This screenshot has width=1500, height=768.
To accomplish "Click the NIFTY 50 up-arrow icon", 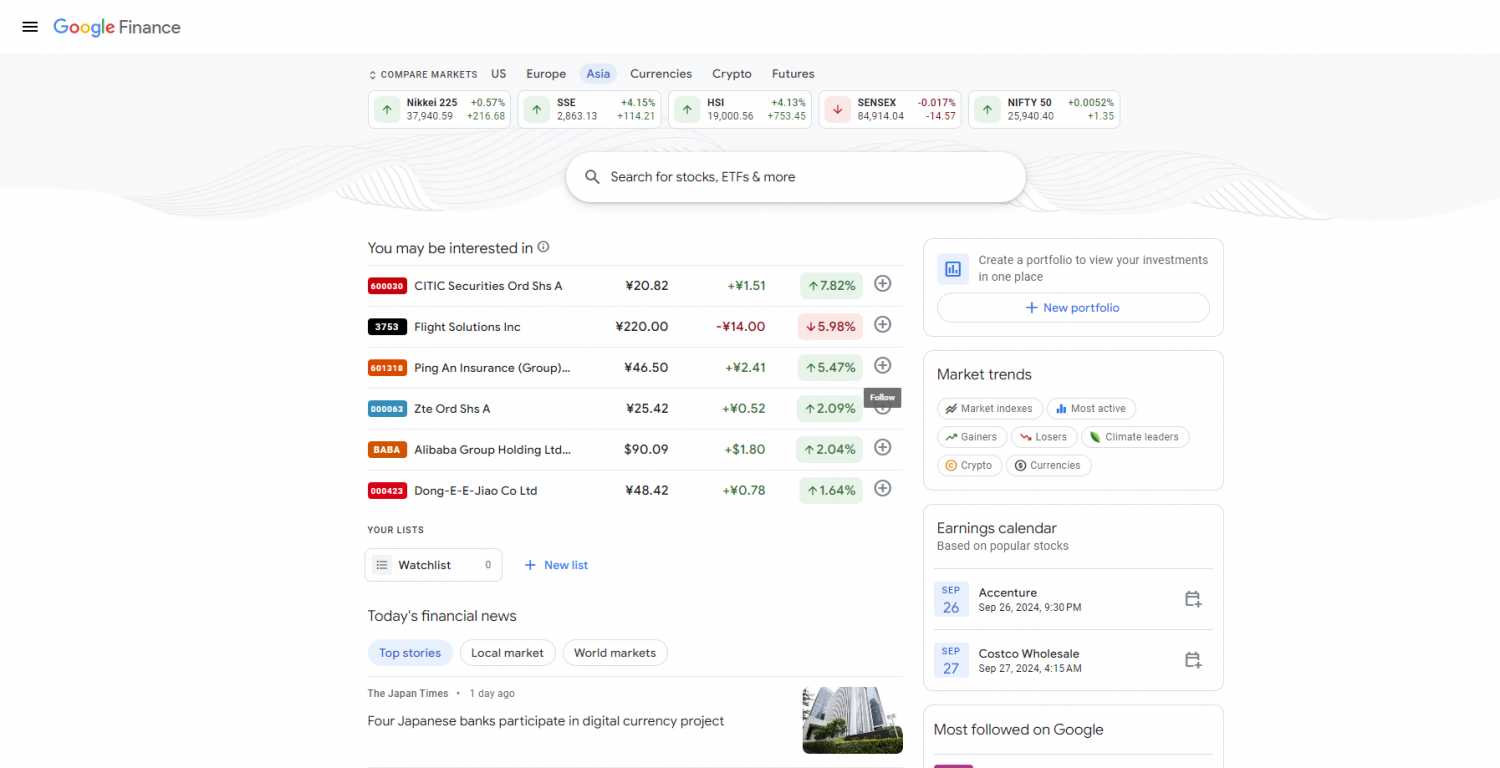I will (987, 109).
